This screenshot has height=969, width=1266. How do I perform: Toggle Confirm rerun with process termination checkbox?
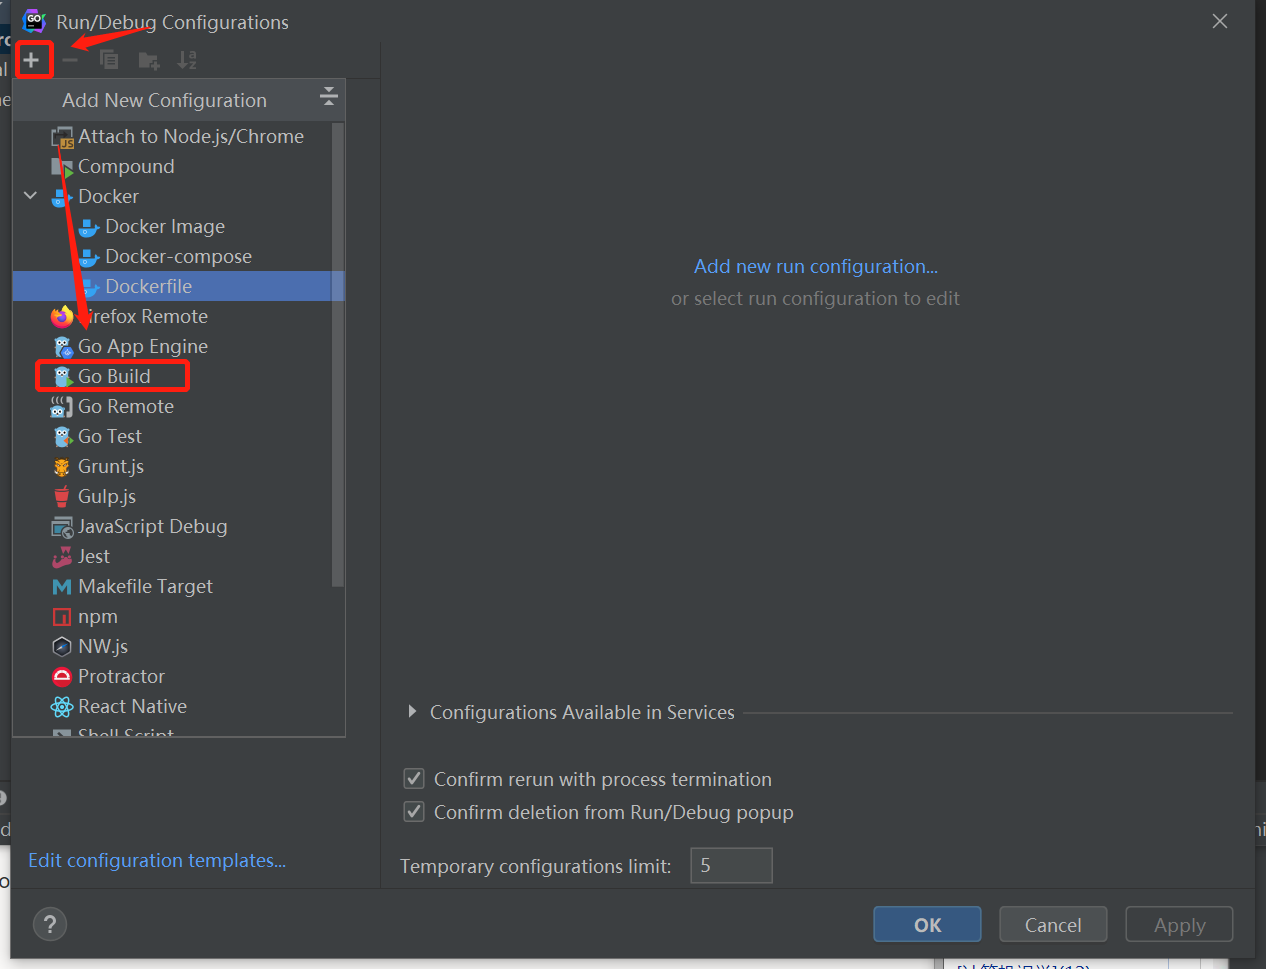414,778
